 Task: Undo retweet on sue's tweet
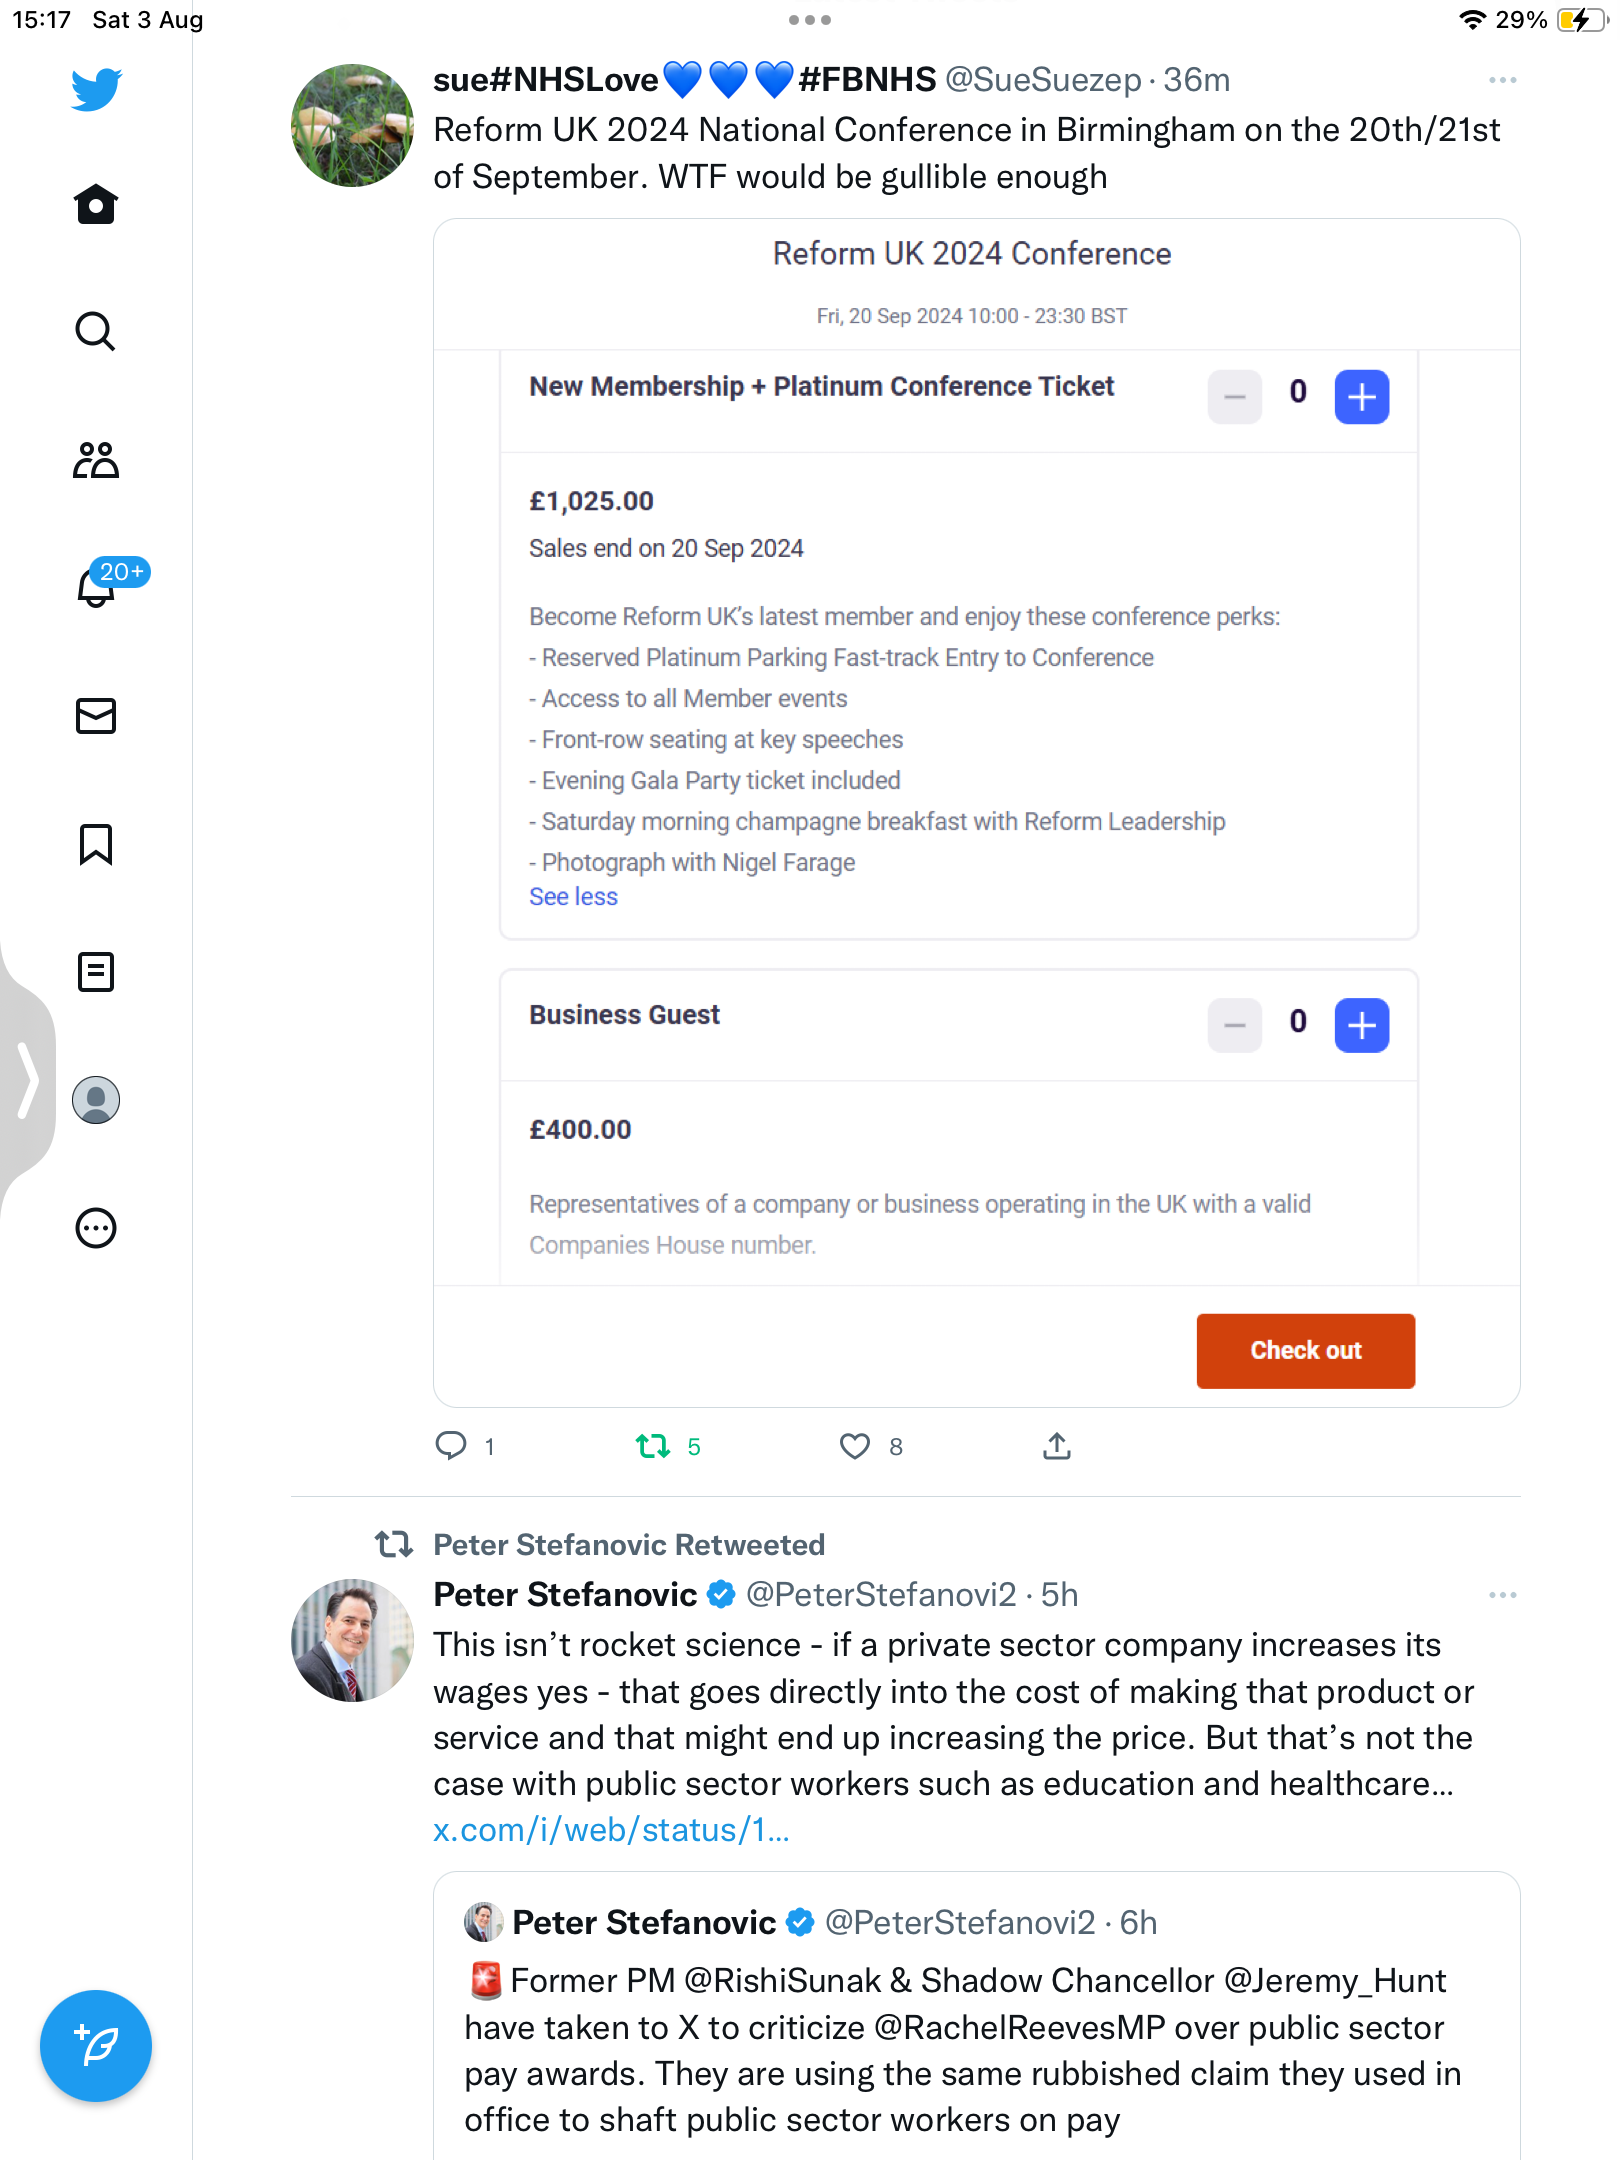(x=653, y=1446)
